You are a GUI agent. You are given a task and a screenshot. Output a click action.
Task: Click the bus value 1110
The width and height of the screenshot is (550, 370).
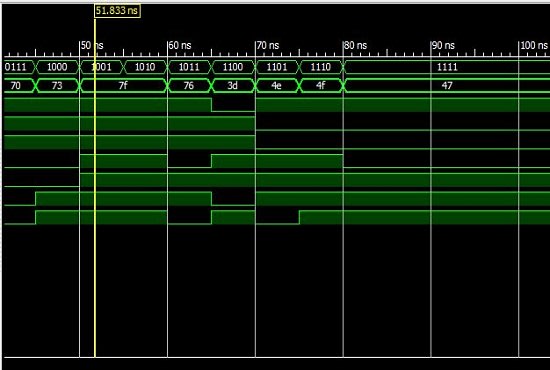coord(321,67)
